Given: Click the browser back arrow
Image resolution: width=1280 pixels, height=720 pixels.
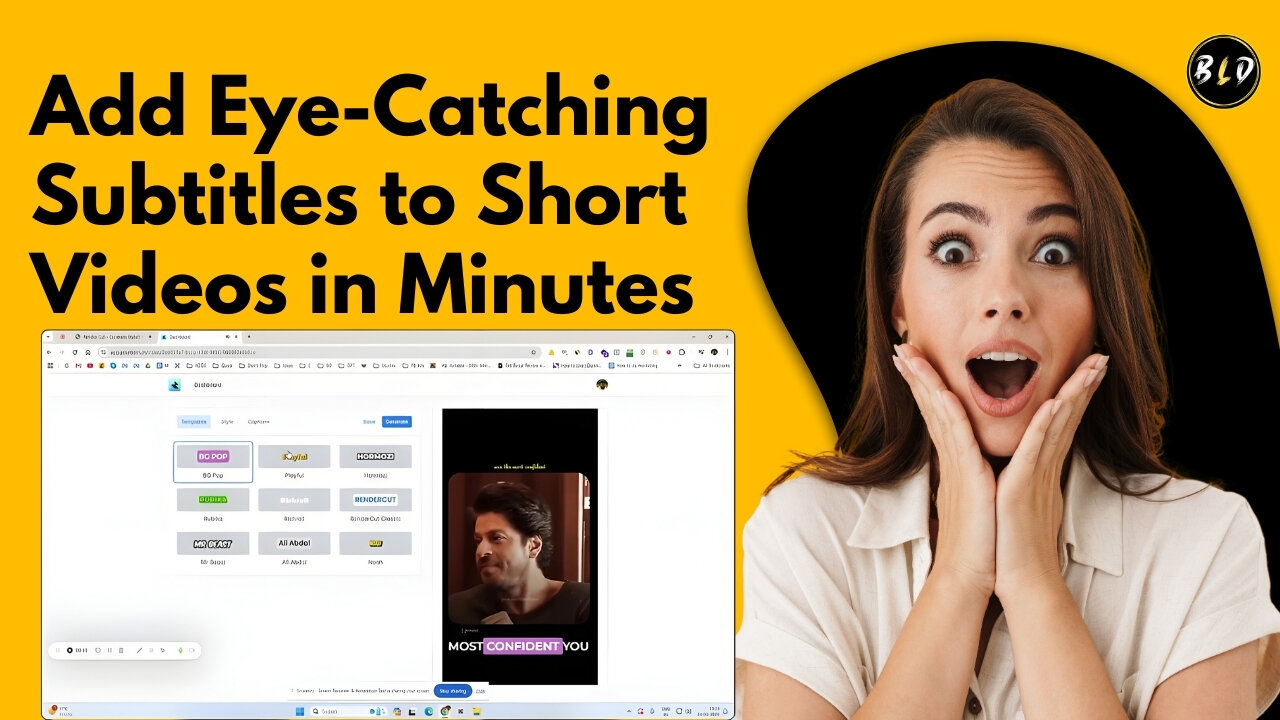Looking at the screenshot, I should 49,352.
